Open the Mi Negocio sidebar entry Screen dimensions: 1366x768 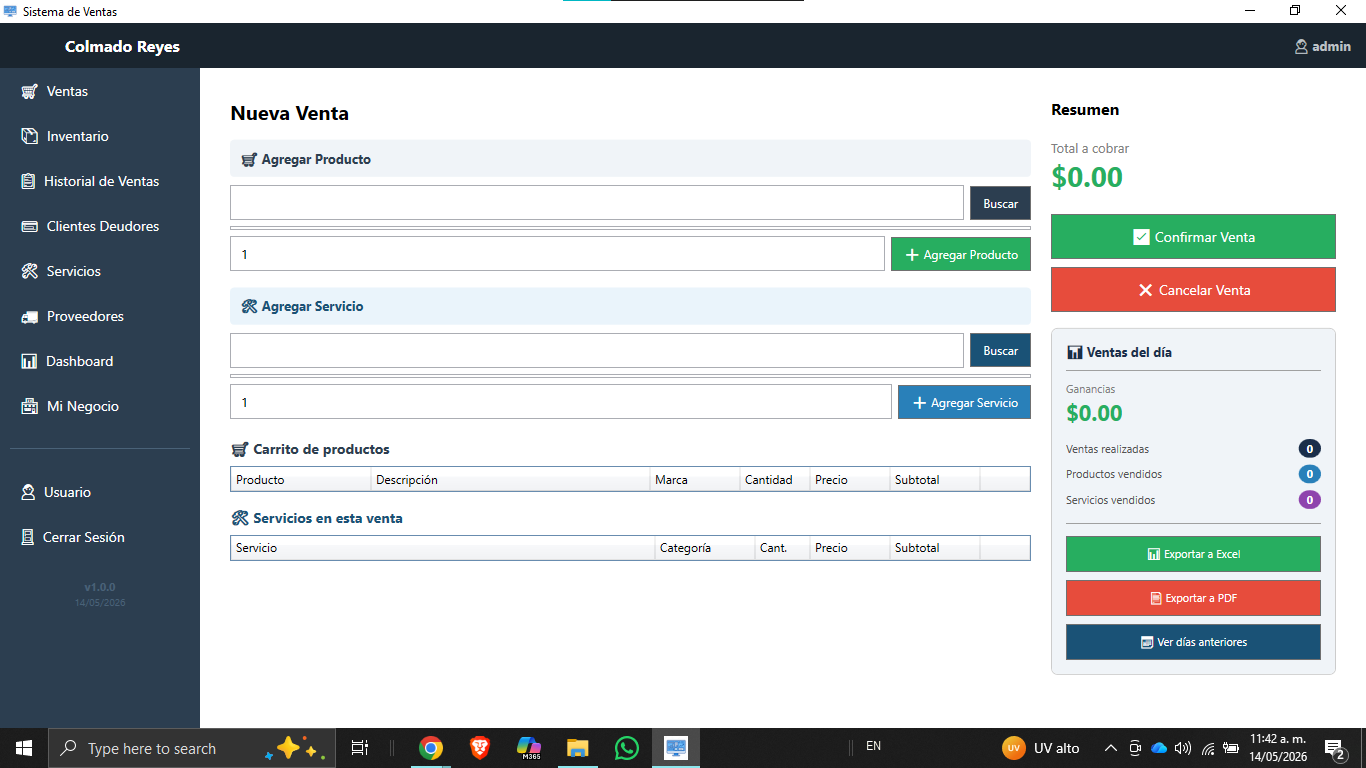[100, 406]
